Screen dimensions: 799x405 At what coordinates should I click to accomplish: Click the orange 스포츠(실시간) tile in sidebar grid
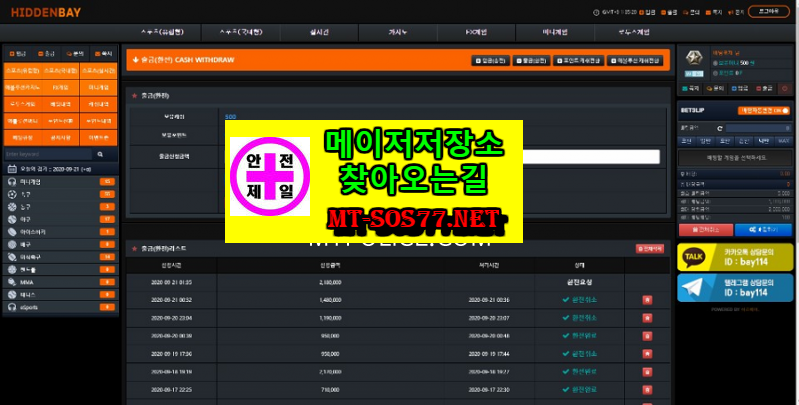(x=98, y=71)
